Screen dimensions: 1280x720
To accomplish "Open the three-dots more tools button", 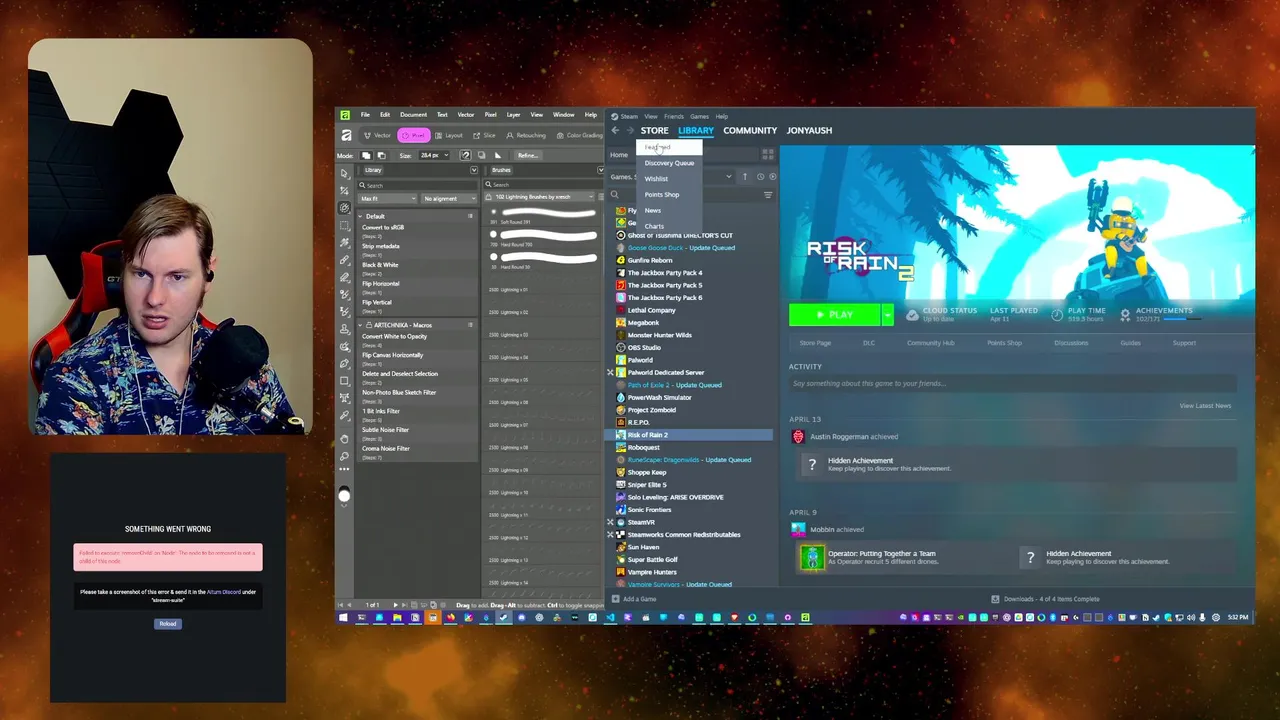I will (345, 469).
